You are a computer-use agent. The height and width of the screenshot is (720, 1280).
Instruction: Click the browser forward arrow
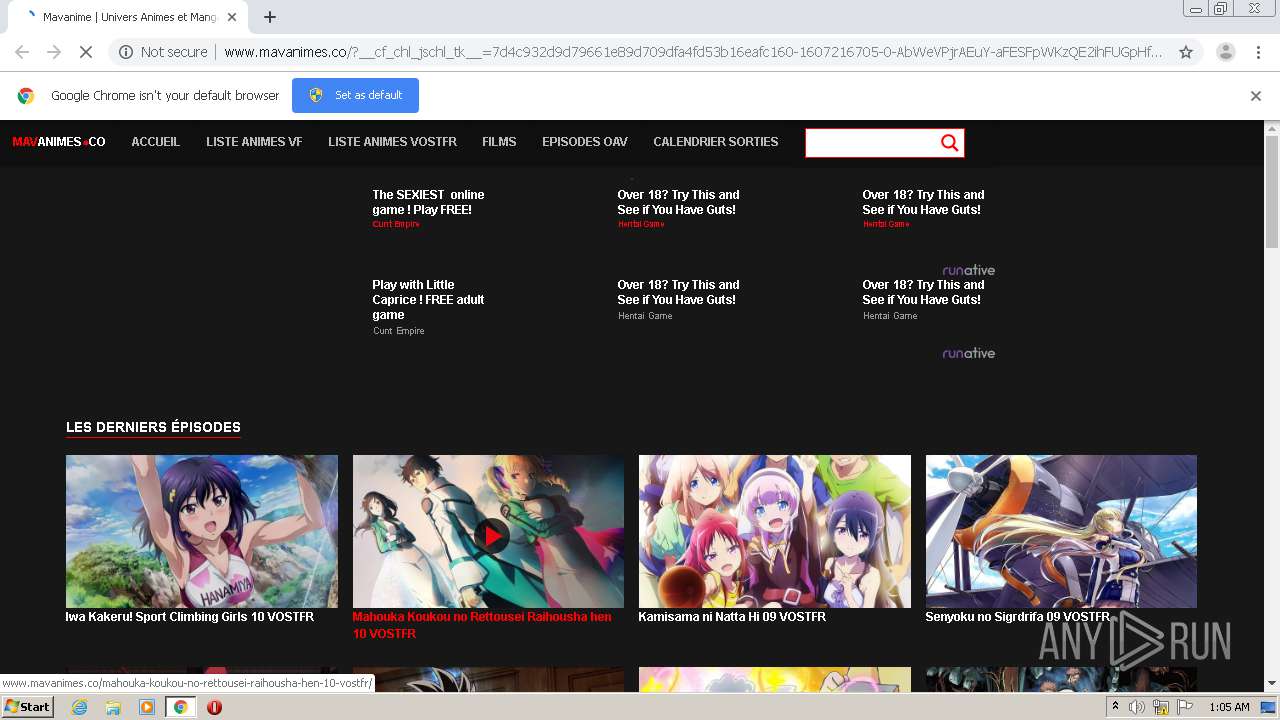point(54,52)
